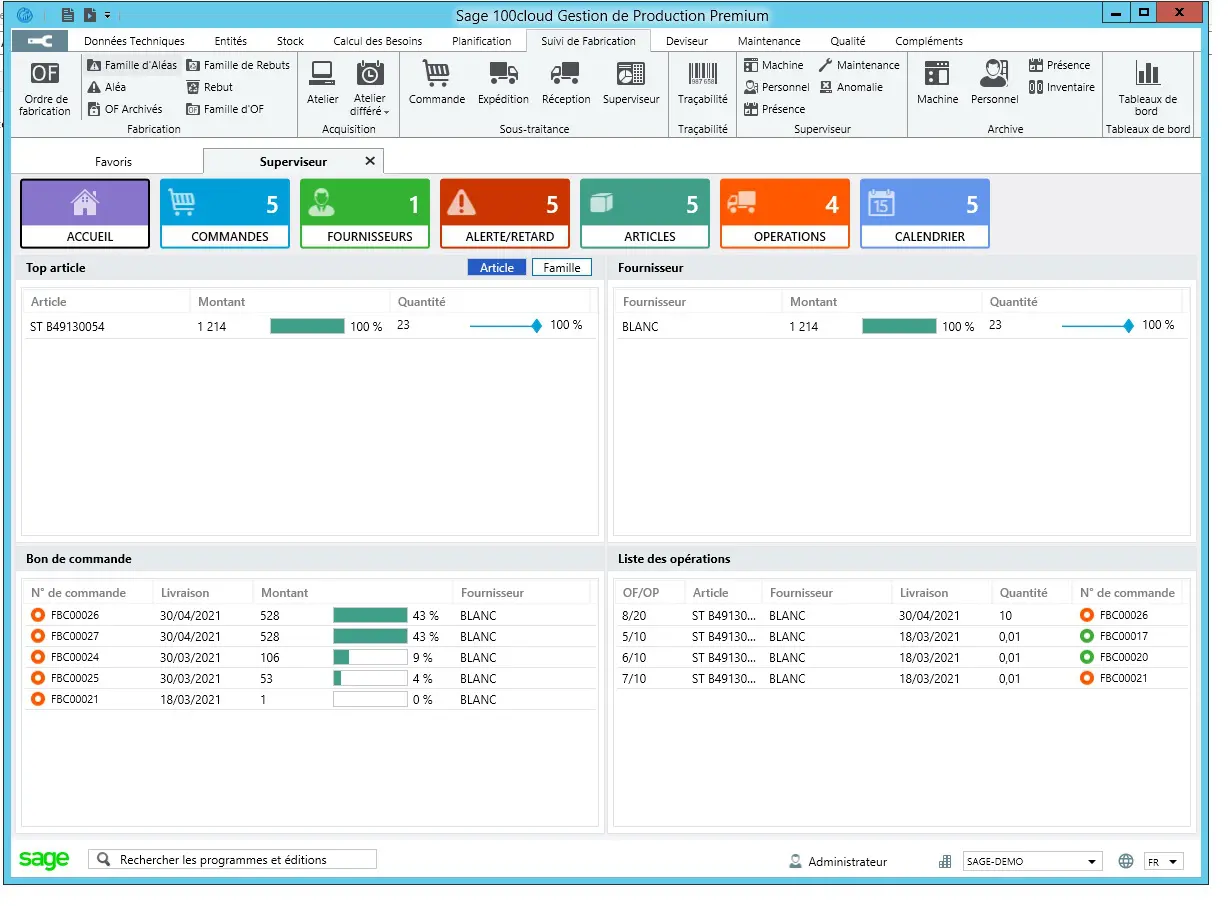The height and width of the screenshot is (906, 1228).
Task: Switch to the Planification ribbon tab
Action: pyautogui.click(x=482, y=41)
